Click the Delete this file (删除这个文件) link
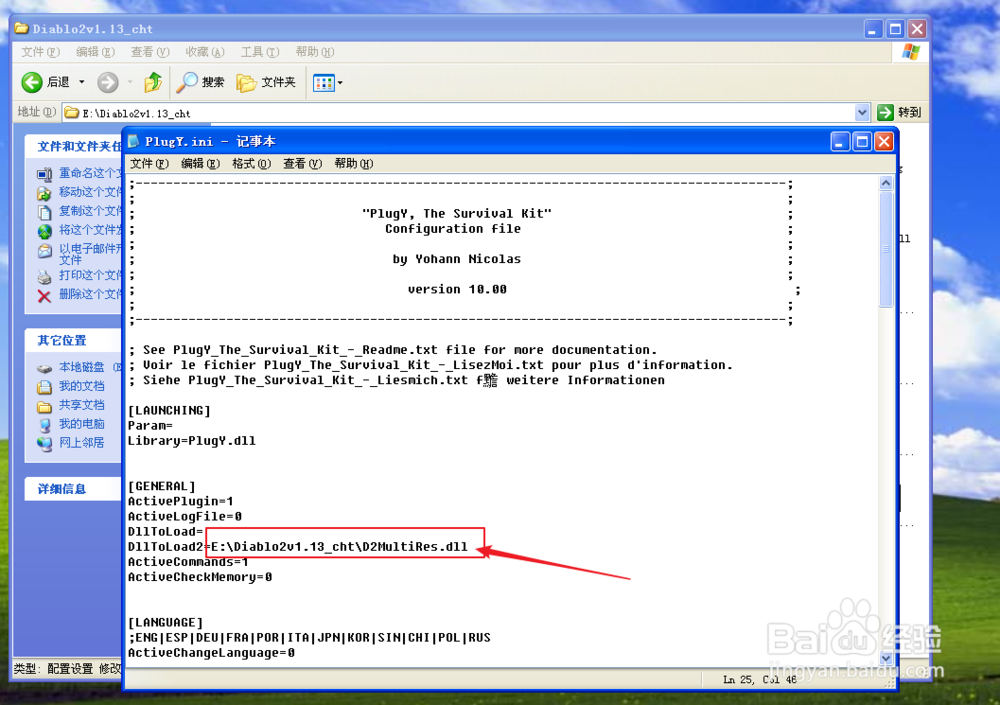 [90, 294]
